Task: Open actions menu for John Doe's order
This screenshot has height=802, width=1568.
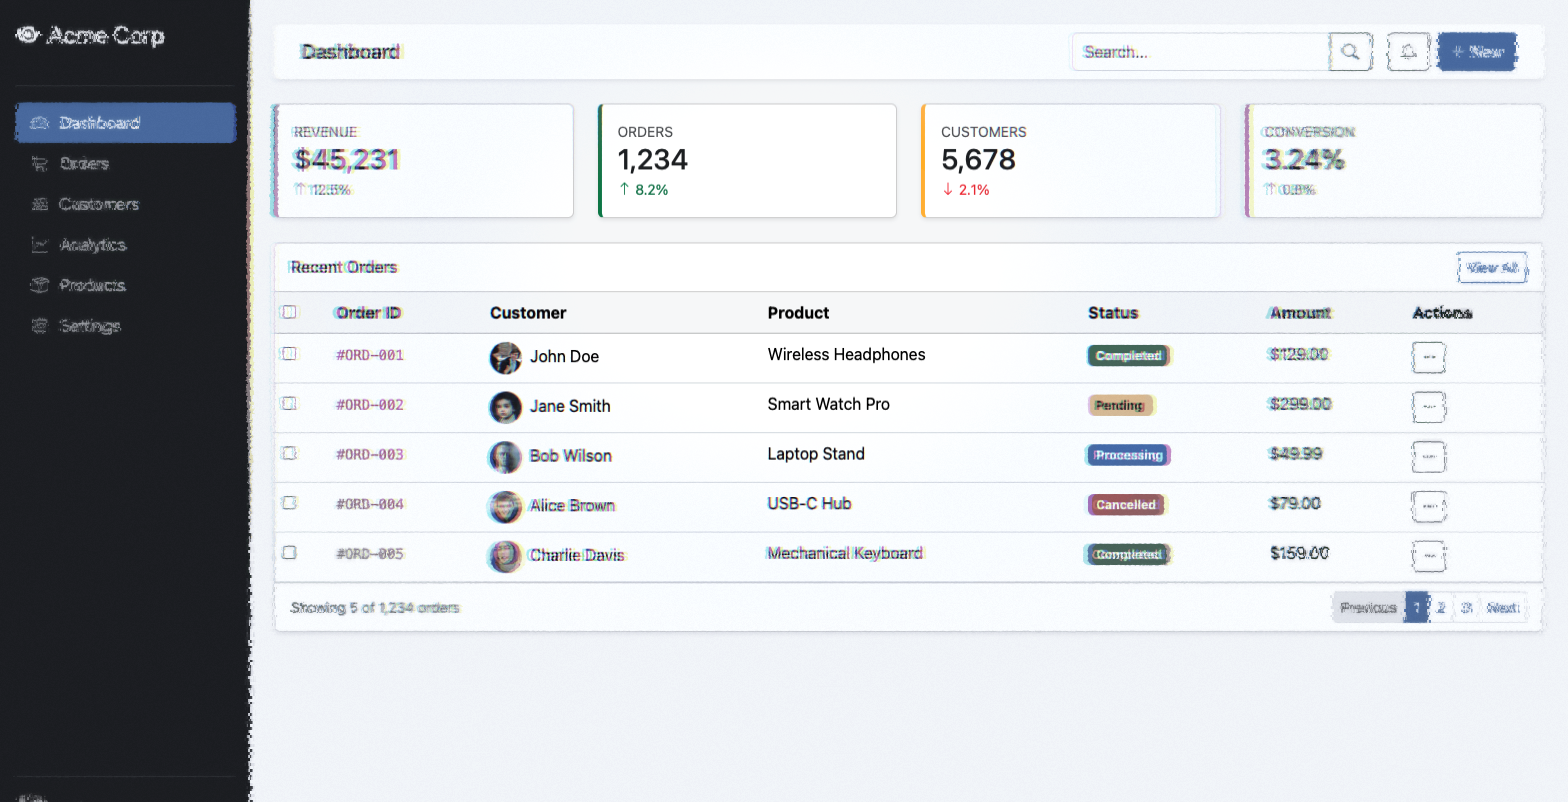Action: pyautogui.click(x=1429, y=357)
